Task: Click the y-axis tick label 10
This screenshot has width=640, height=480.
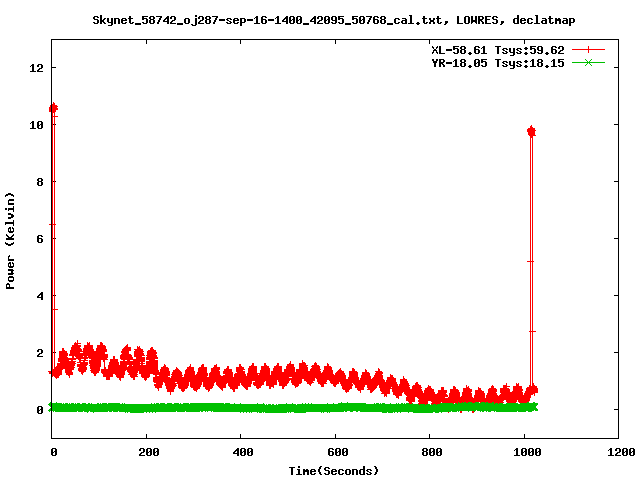Action: [x=36, y=125]
